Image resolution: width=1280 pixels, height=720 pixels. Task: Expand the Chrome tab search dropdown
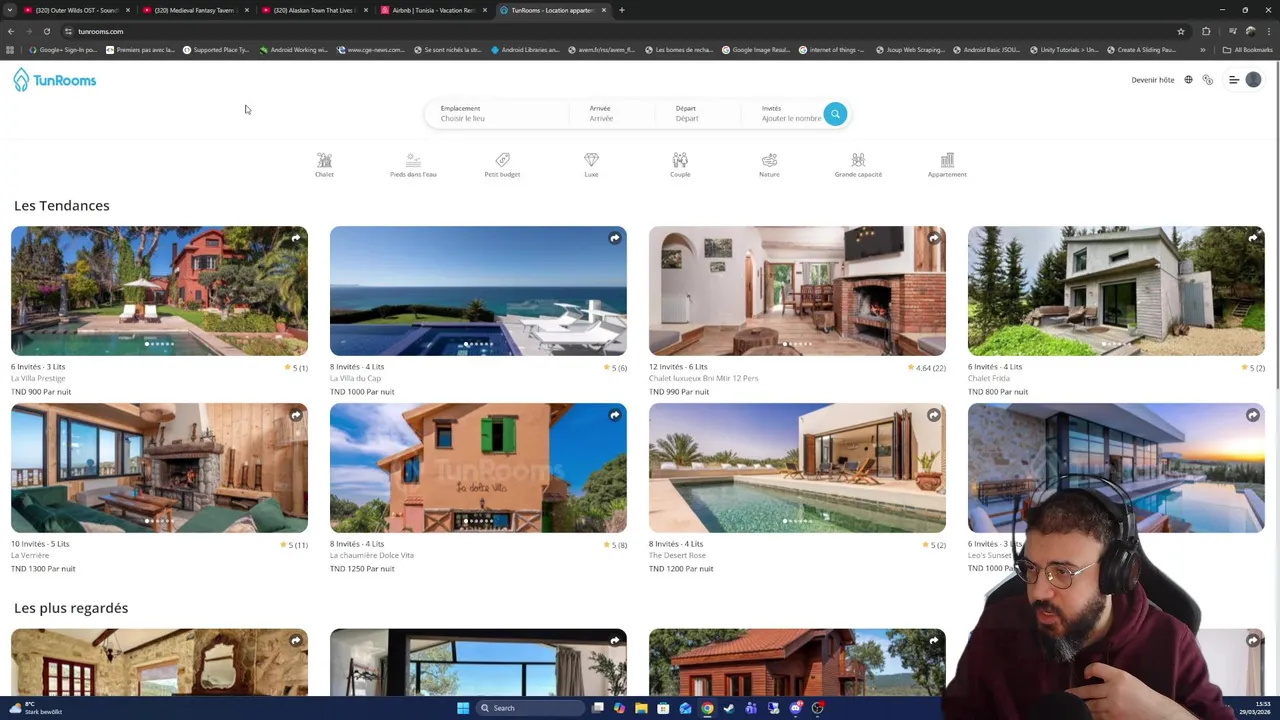10,10
